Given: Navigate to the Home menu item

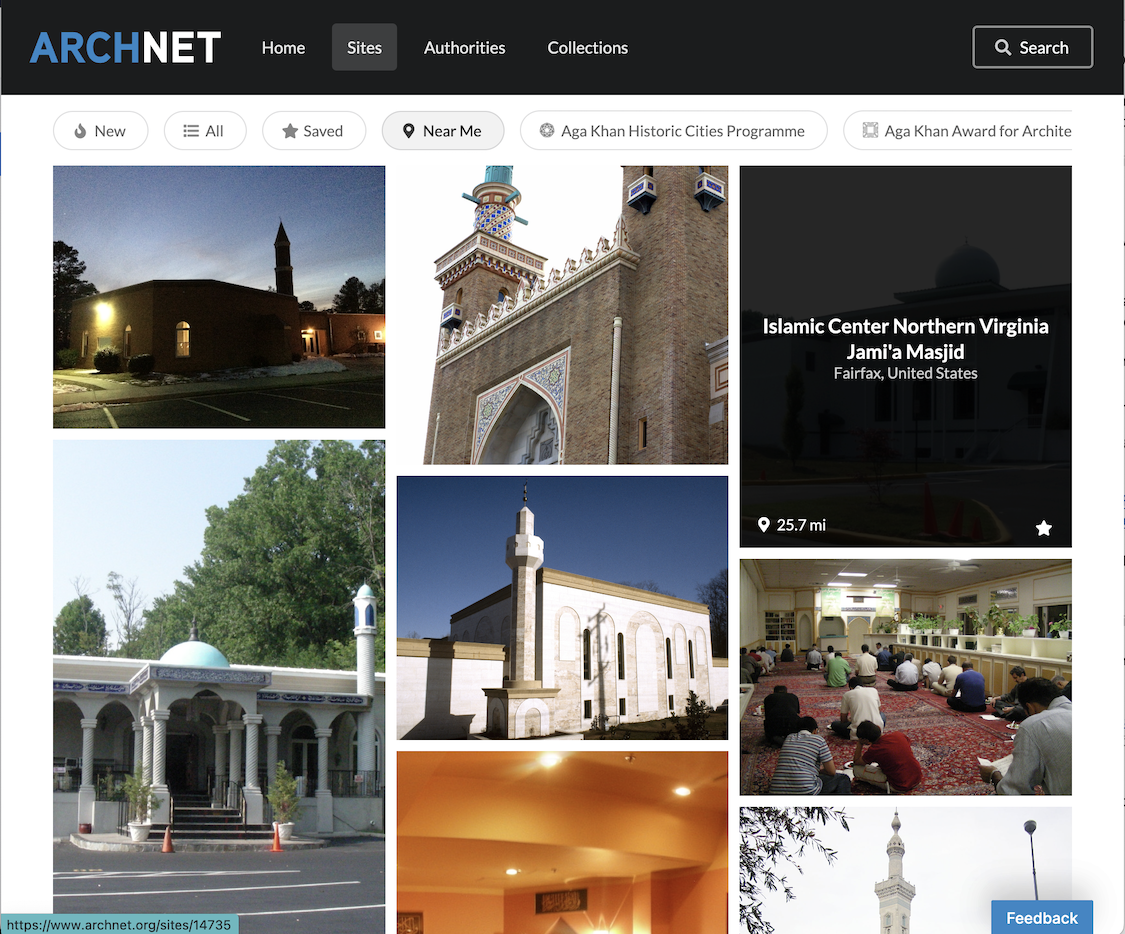Looking at the screenshot, I should [x=283, y=47].
